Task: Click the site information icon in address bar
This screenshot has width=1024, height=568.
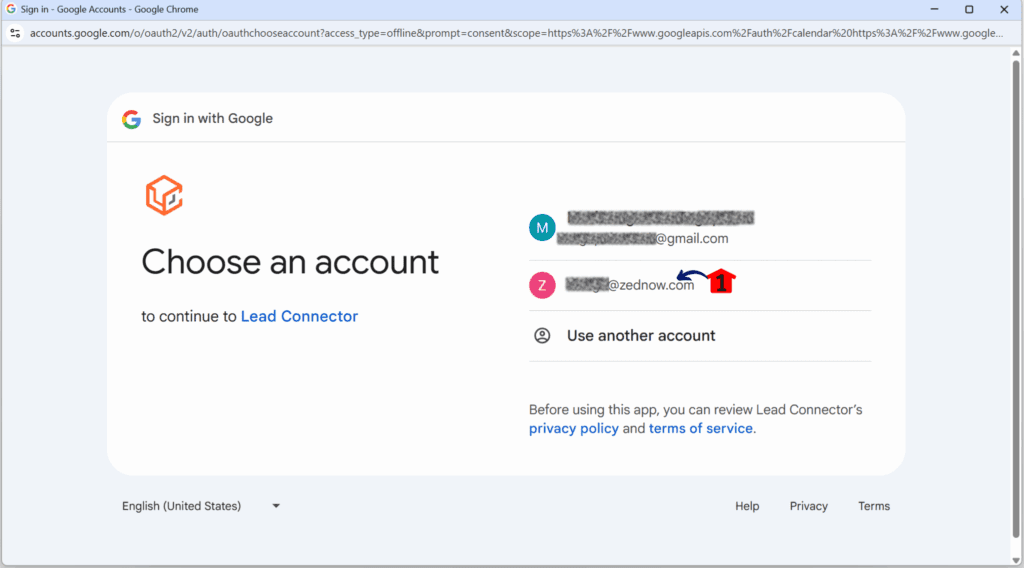Action: coord(15,33)
